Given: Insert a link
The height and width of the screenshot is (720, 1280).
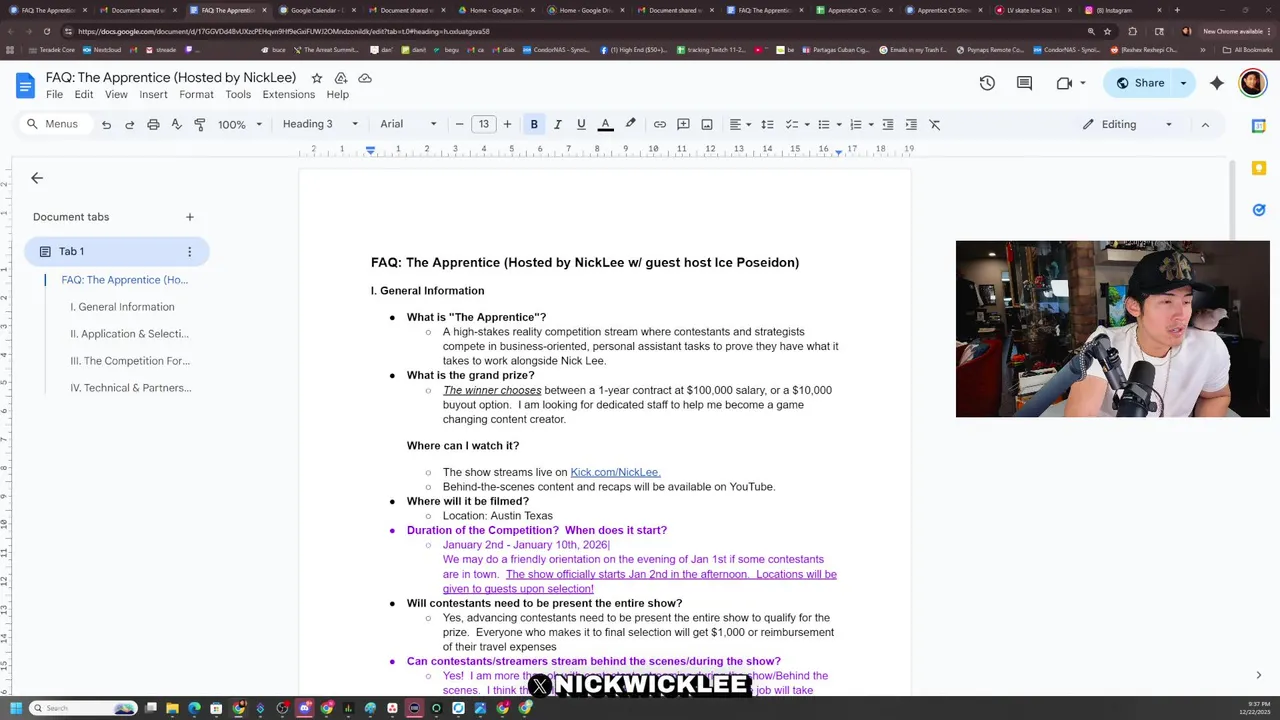Looking at the screenshot, I should [x=660, y=124].
